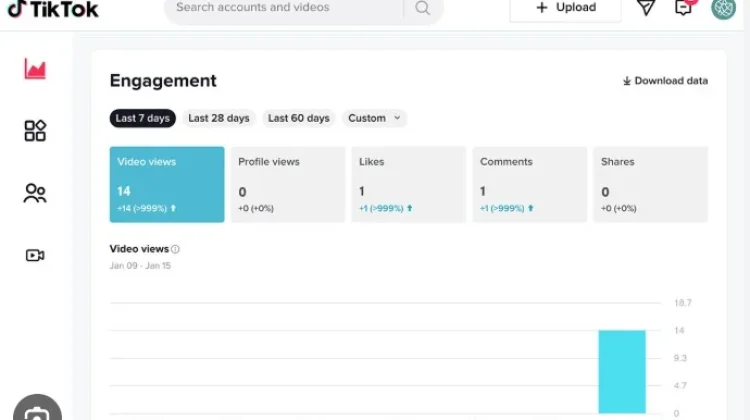Select Last 28 days range
Image resolution: width=750 pixels, height=420 pixels.
(219, 118)
